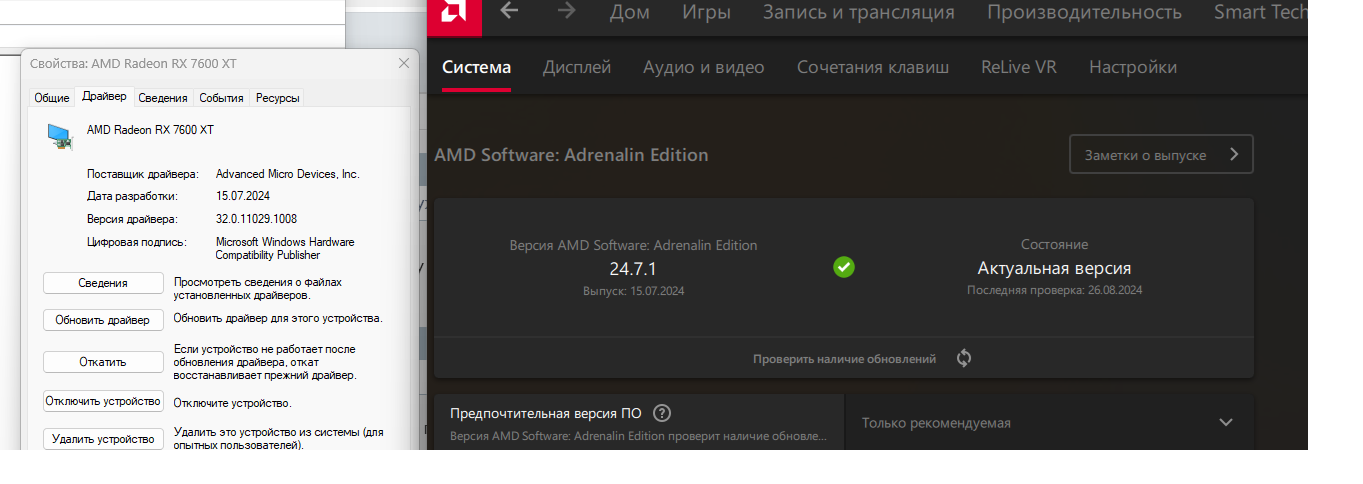Click the Advanced Micro Devices, Inc. text

tap(287, 174)
